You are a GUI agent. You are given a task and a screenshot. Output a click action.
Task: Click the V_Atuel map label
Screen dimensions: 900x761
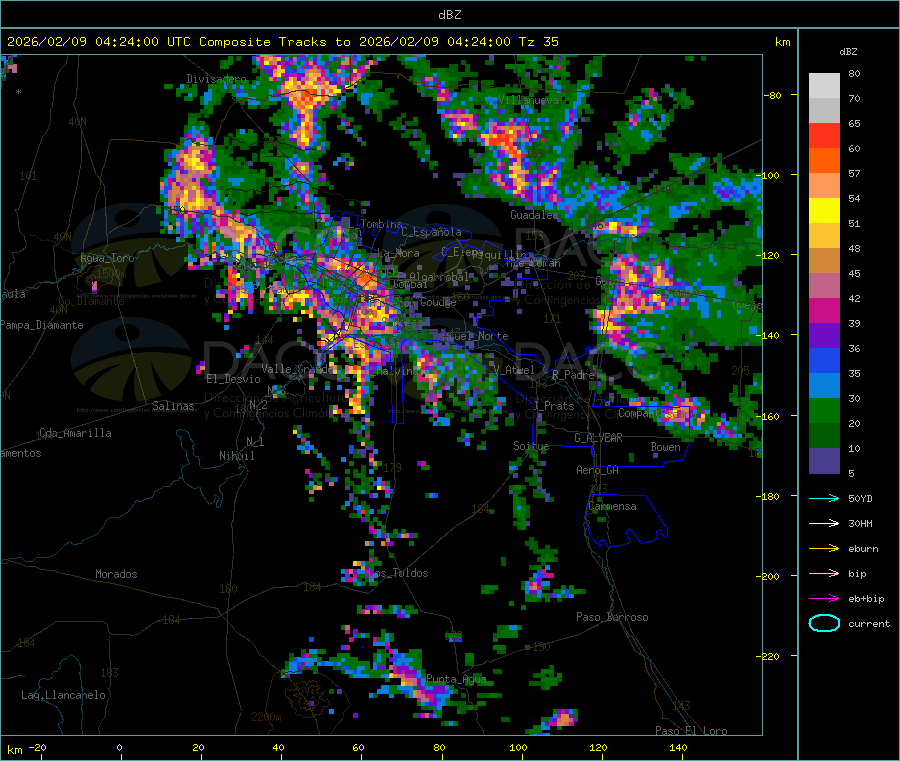514,370
